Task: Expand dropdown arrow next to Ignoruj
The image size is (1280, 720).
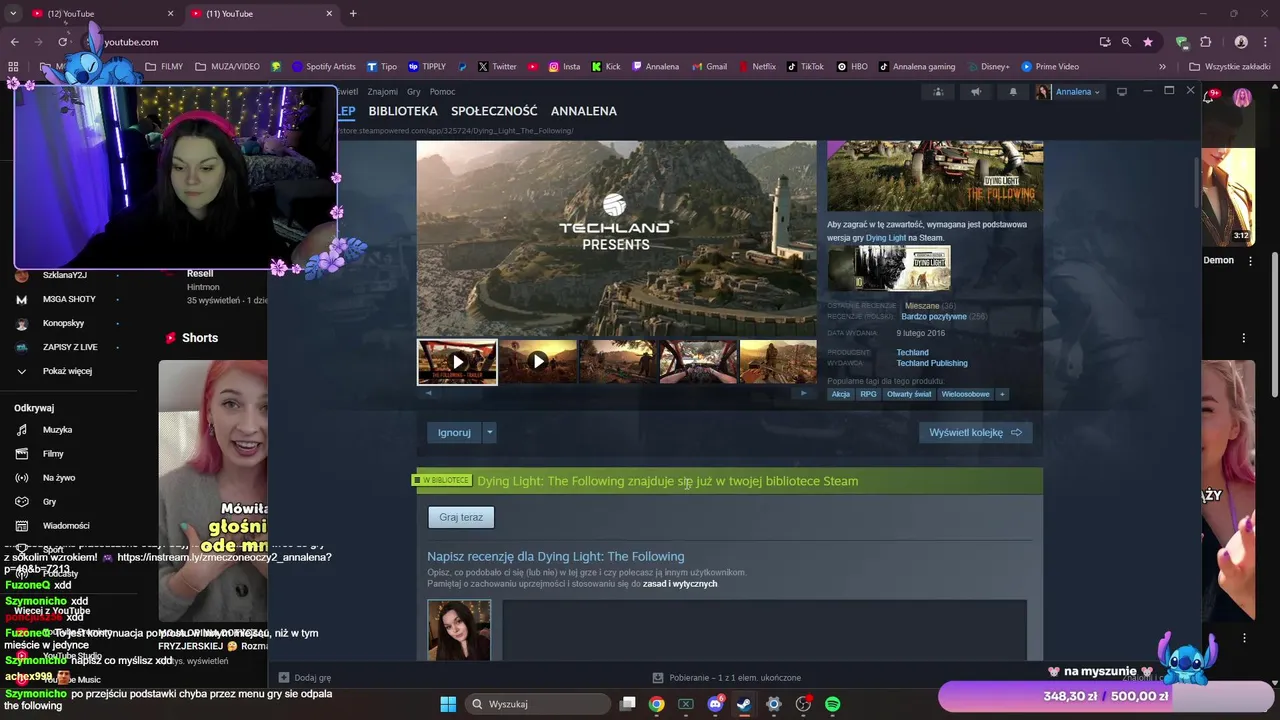Action: pyautogui.click(x=489, y=433)
